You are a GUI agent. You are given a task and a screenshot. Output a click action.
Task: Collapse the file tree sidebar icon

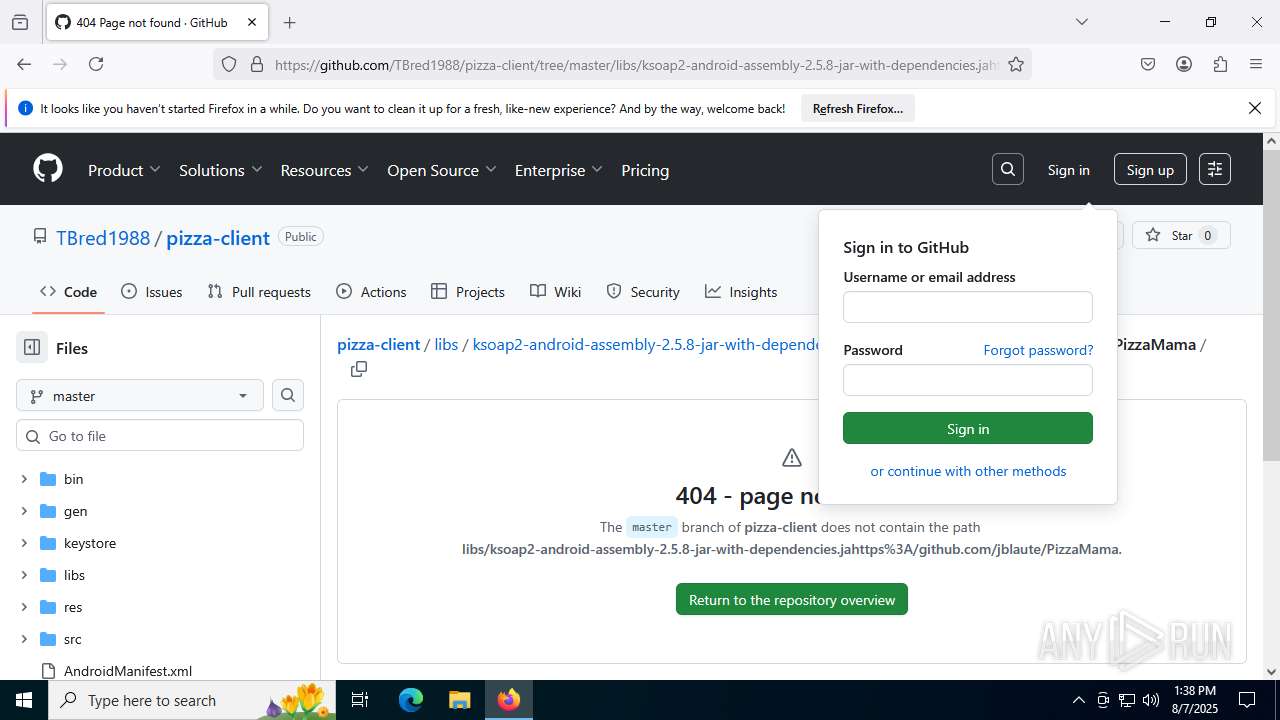pyautogui.click(x=32, y=347)
